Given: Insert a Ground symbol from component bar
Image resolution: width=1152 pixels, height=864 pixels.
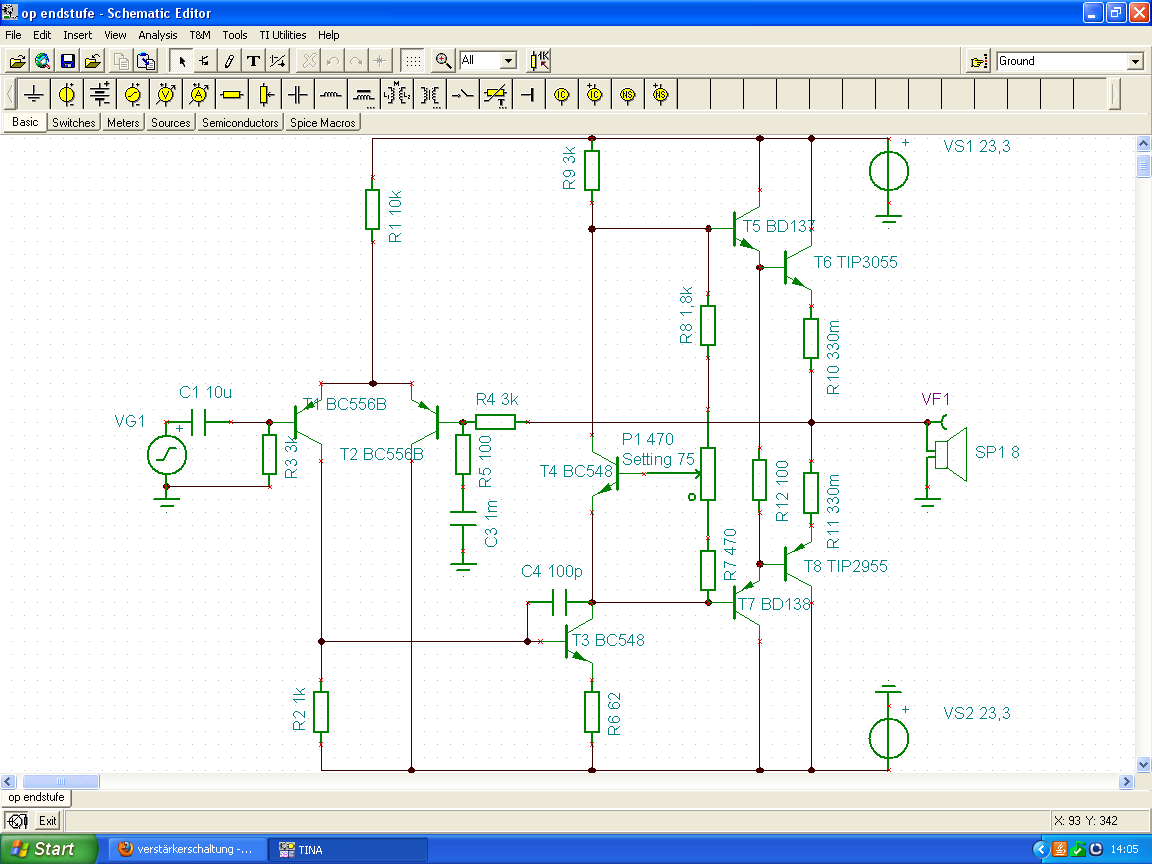Looking at the screenshot, I should 34,95.
